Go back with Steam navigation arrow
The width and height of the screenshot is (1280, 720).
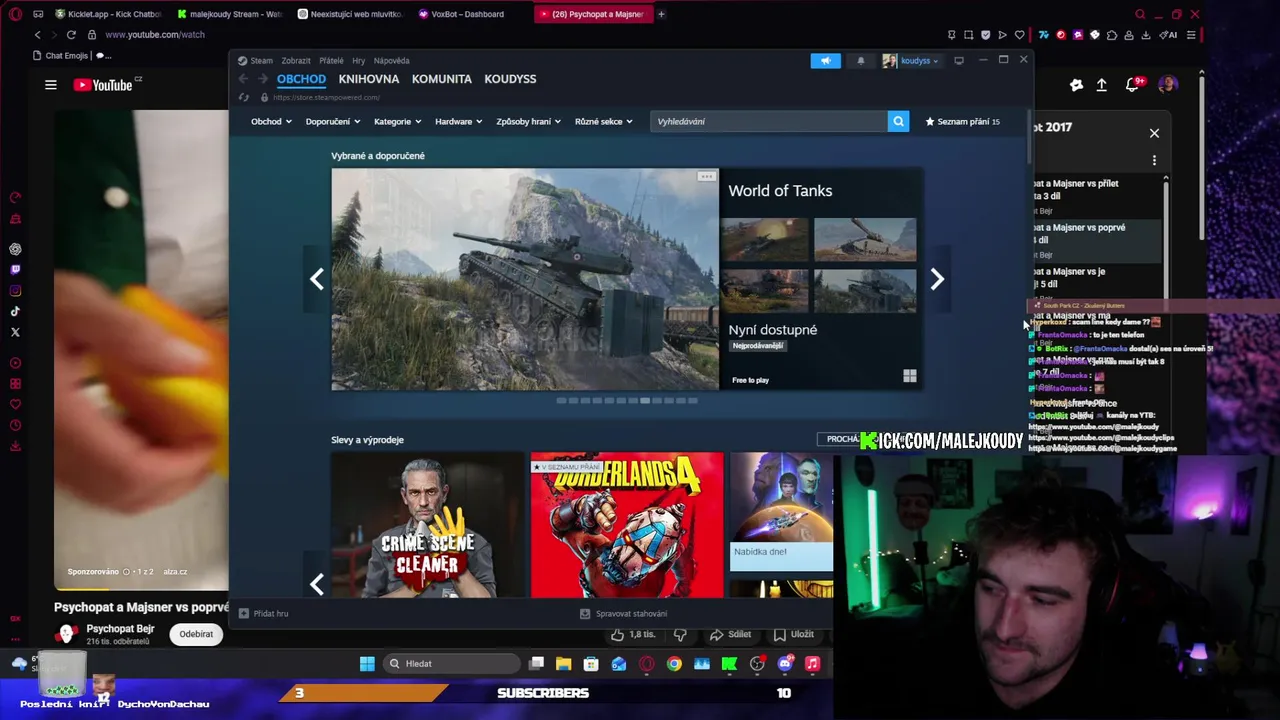point(243,79)
